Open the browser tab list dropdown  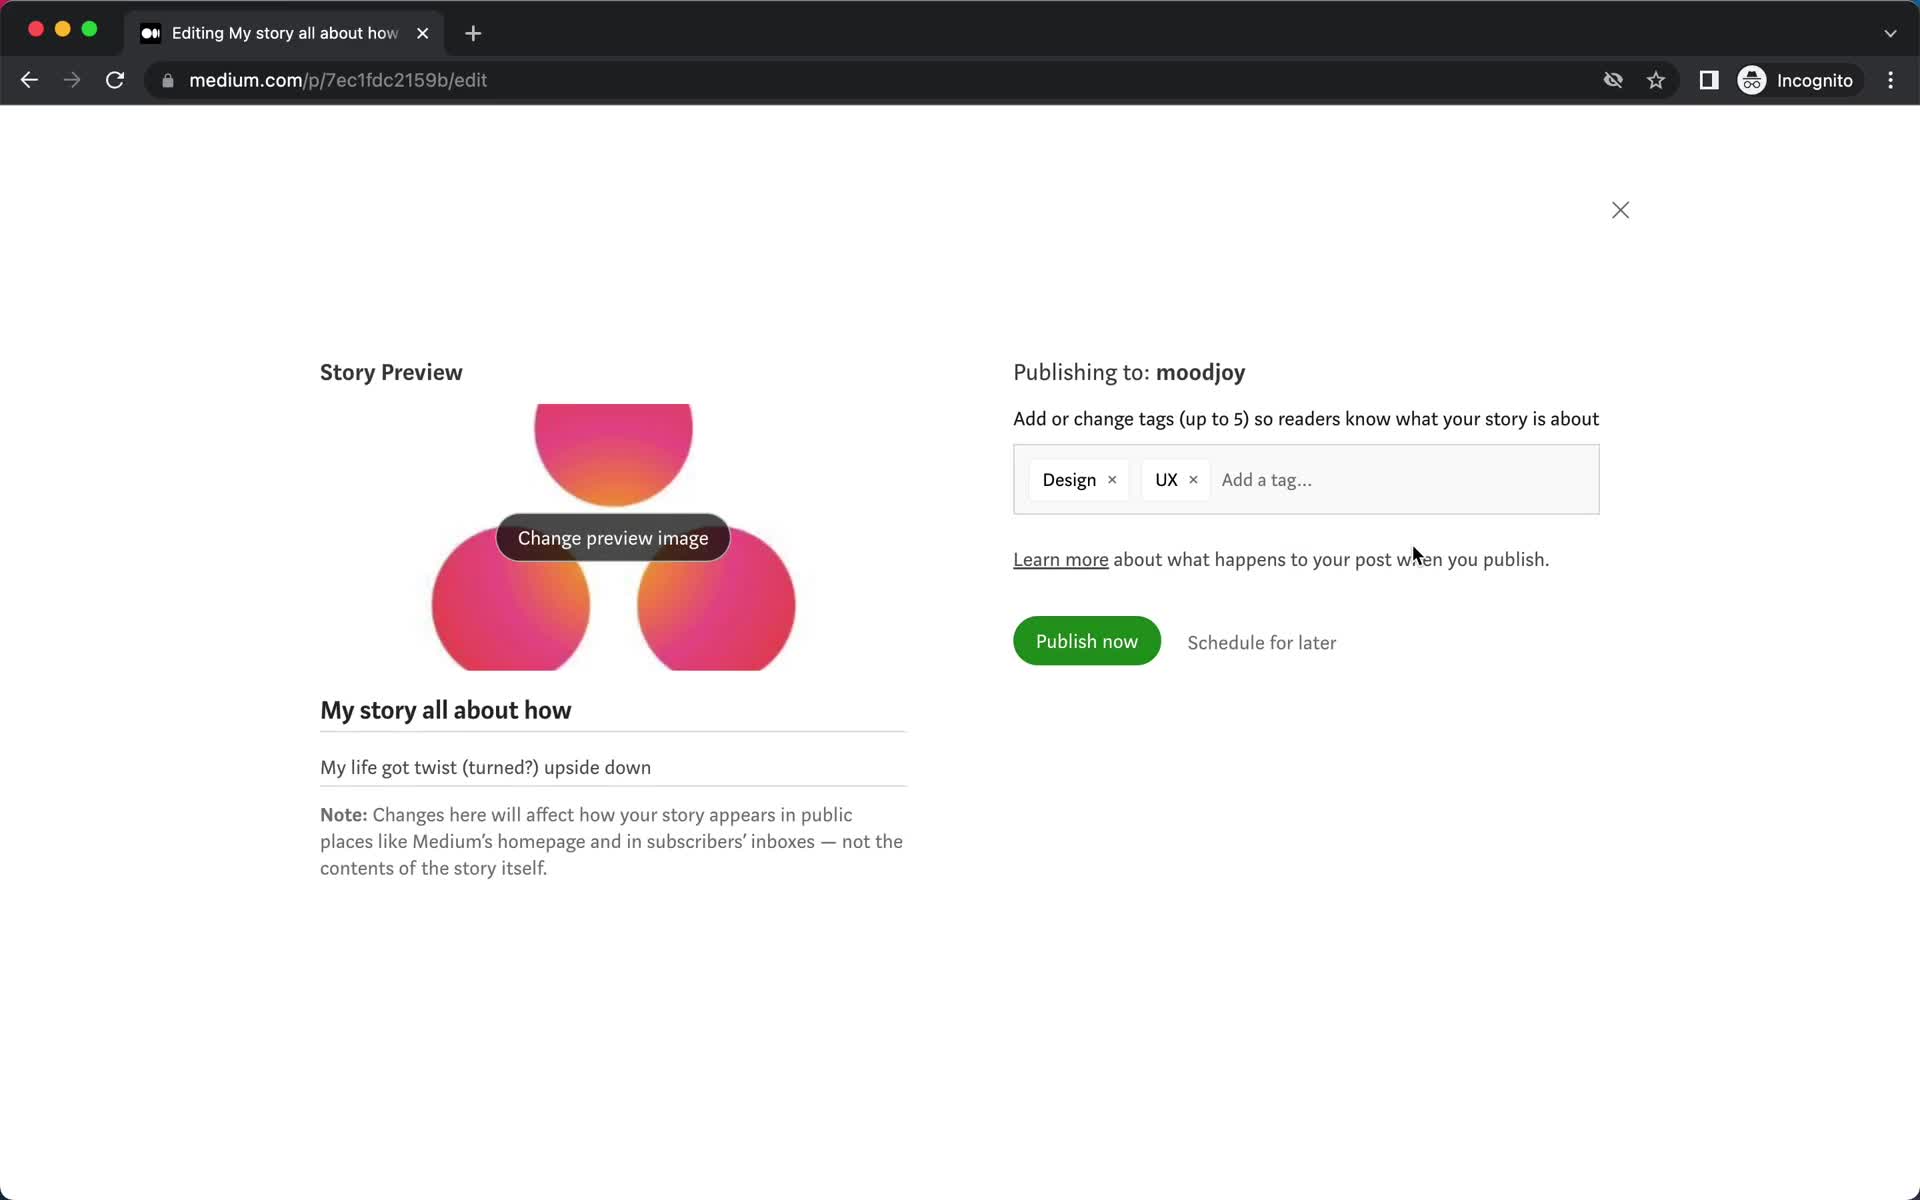(1891, 32)
